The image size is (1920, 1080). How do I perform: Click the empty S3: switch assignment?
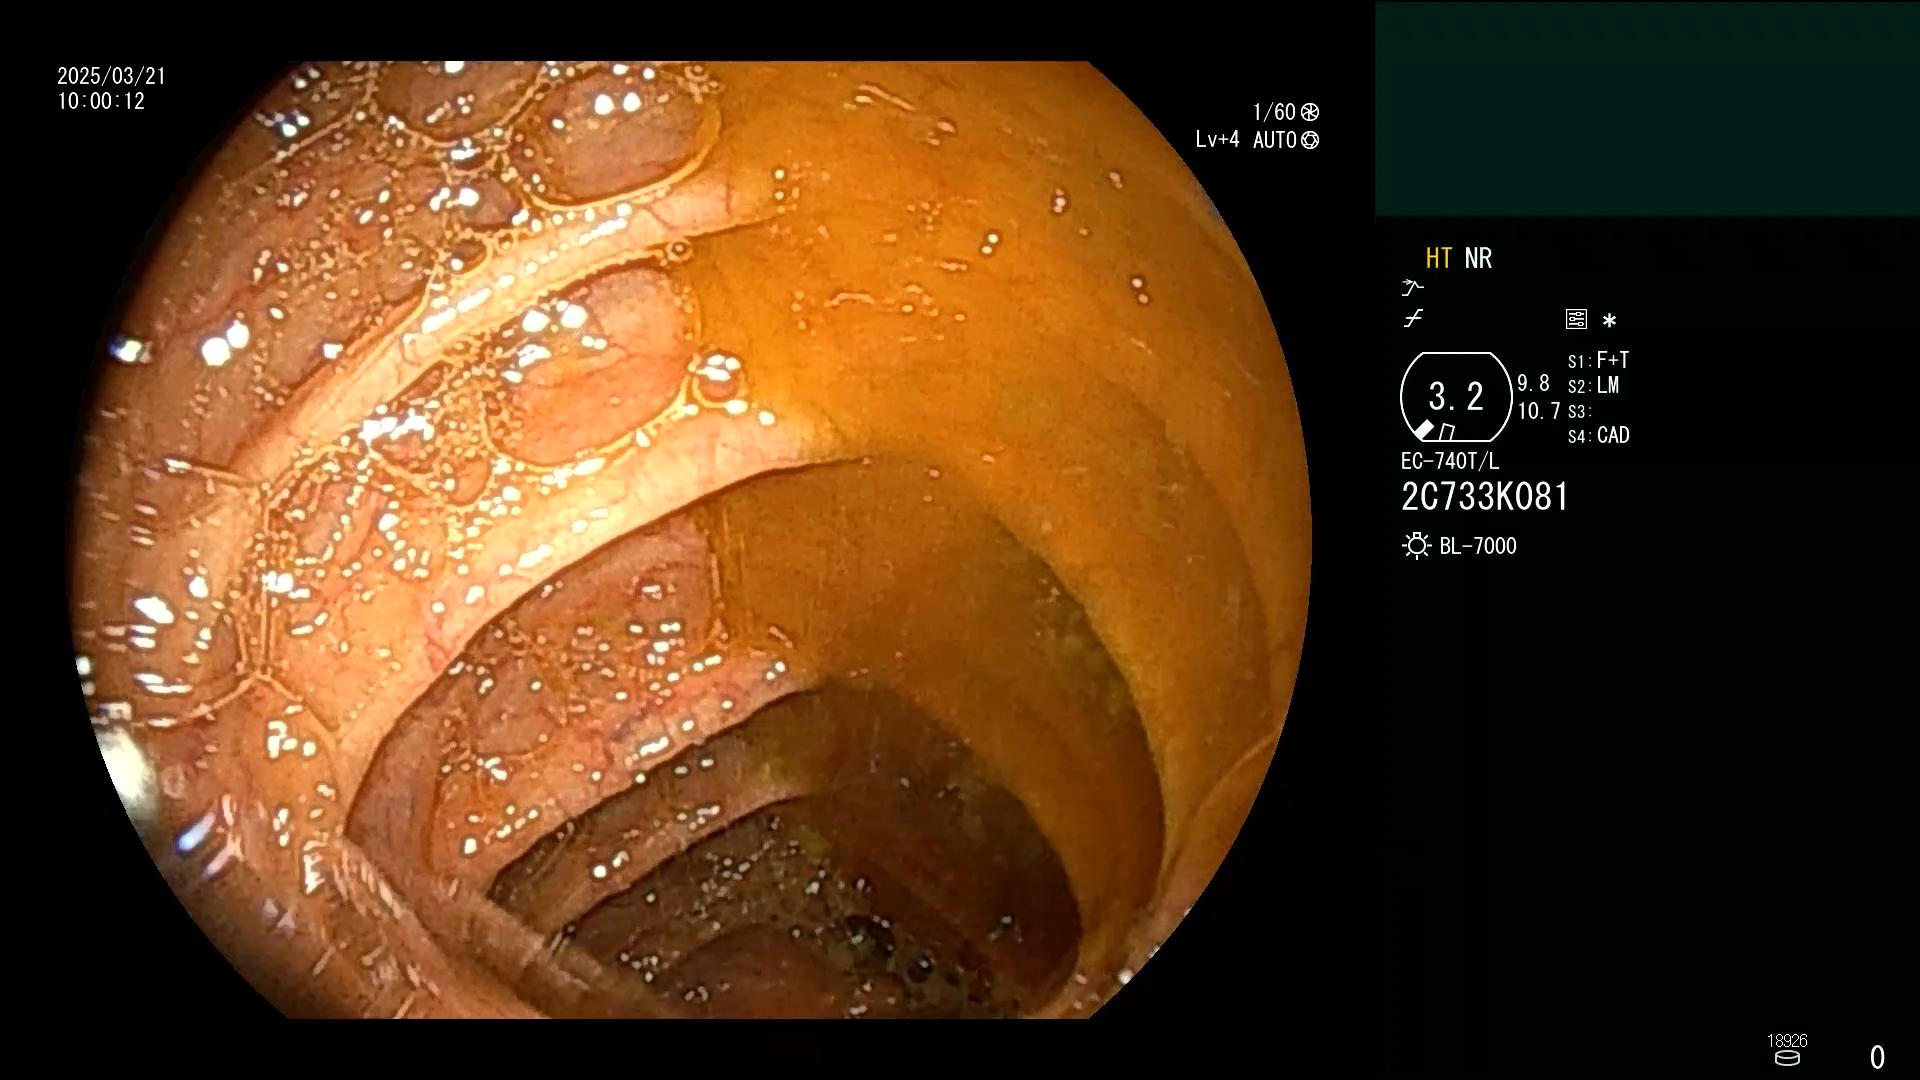[x=1578, y=411]
